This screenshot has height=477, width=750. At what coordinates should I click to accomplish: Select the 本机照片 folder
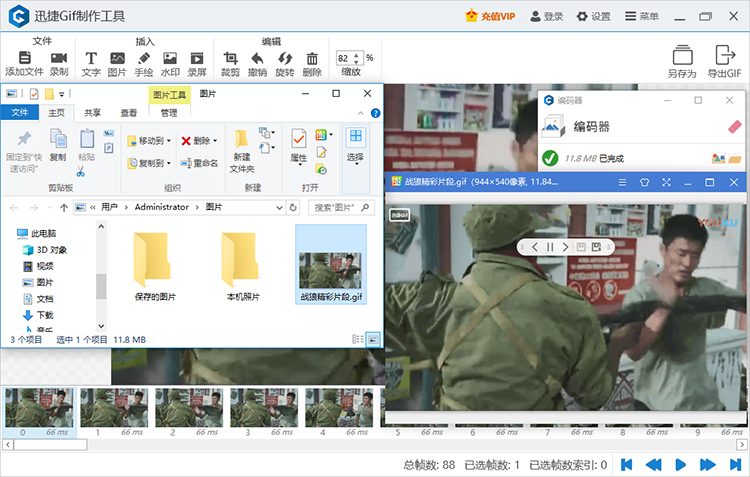[x=243, y=266]
